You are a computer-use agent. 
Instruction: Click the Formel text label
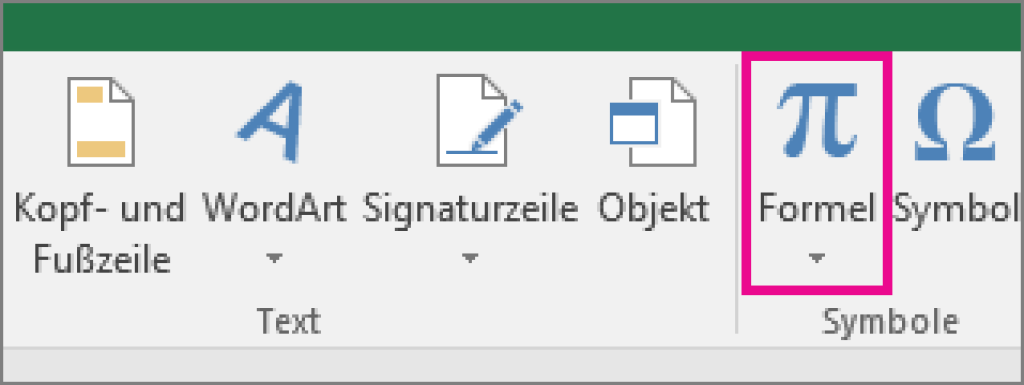[816, 209]
